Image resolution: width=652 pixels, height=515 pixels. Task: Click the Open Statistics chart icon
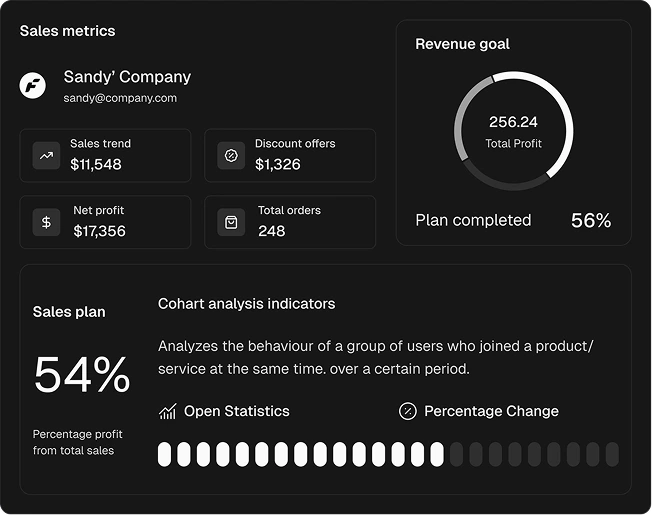click(x=167, y=411)
